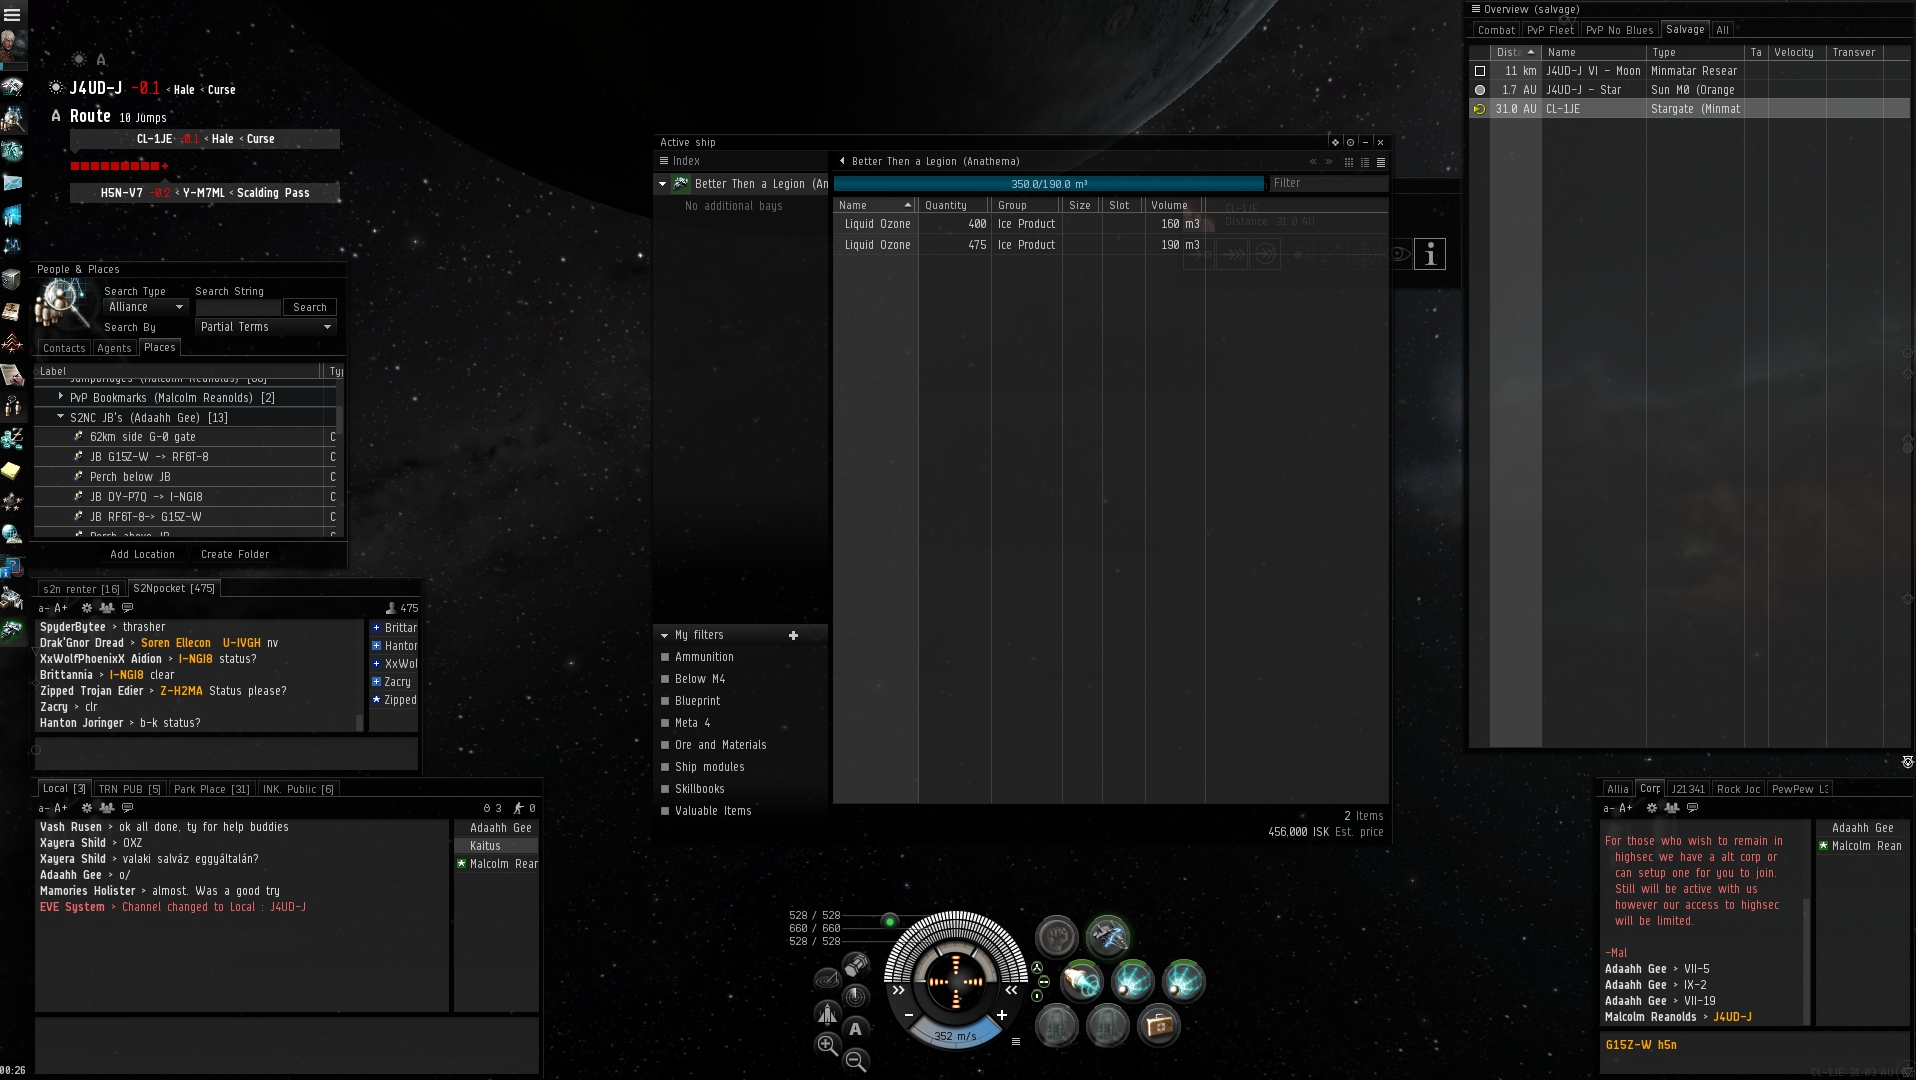Toggle the Below M4 inventory filter

[664, 679]
